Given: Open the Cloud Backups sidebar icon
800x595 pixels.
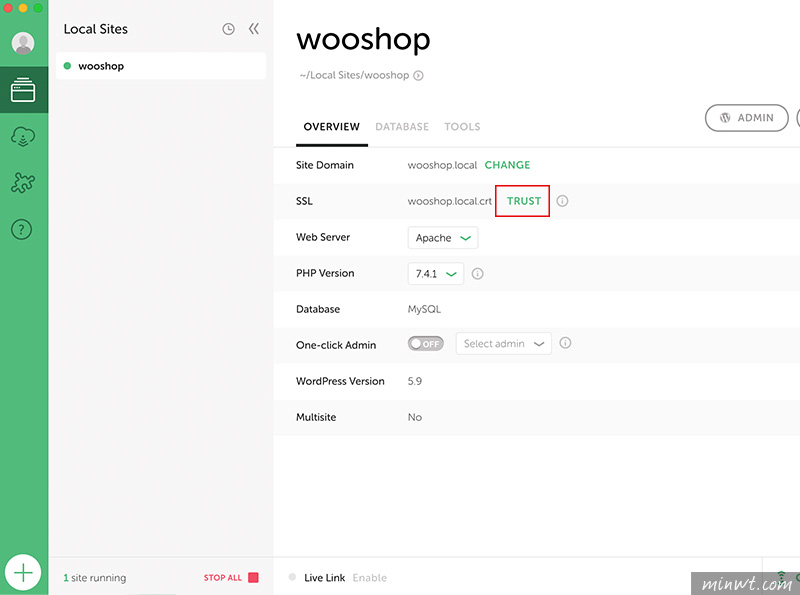Looking at the screenshot, I should tap(23, 136).
